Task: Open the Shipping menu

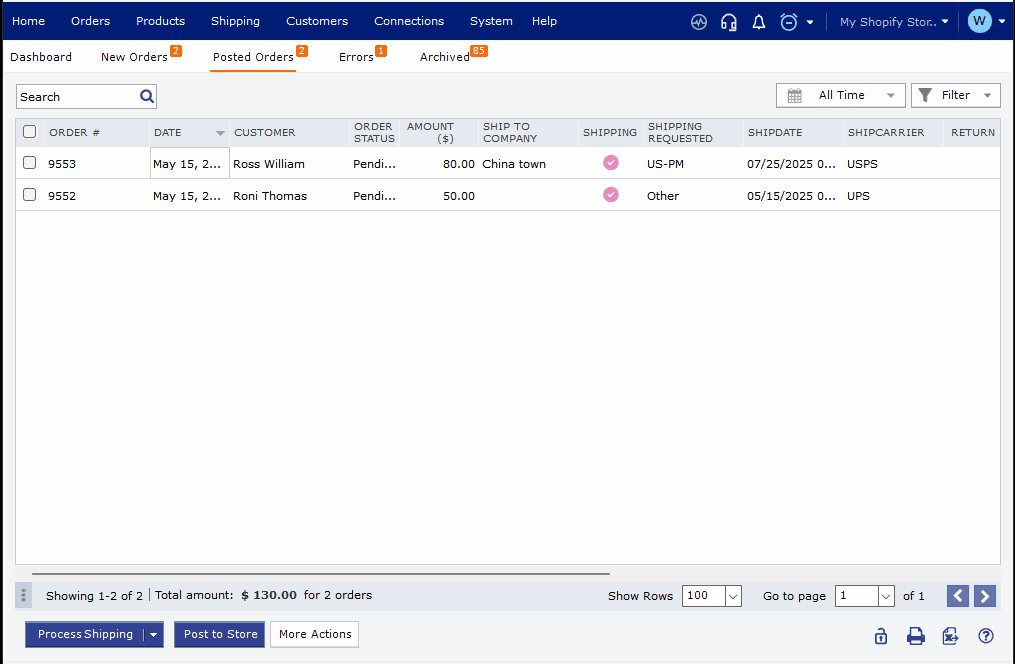Action: click(x=235, y=21)
